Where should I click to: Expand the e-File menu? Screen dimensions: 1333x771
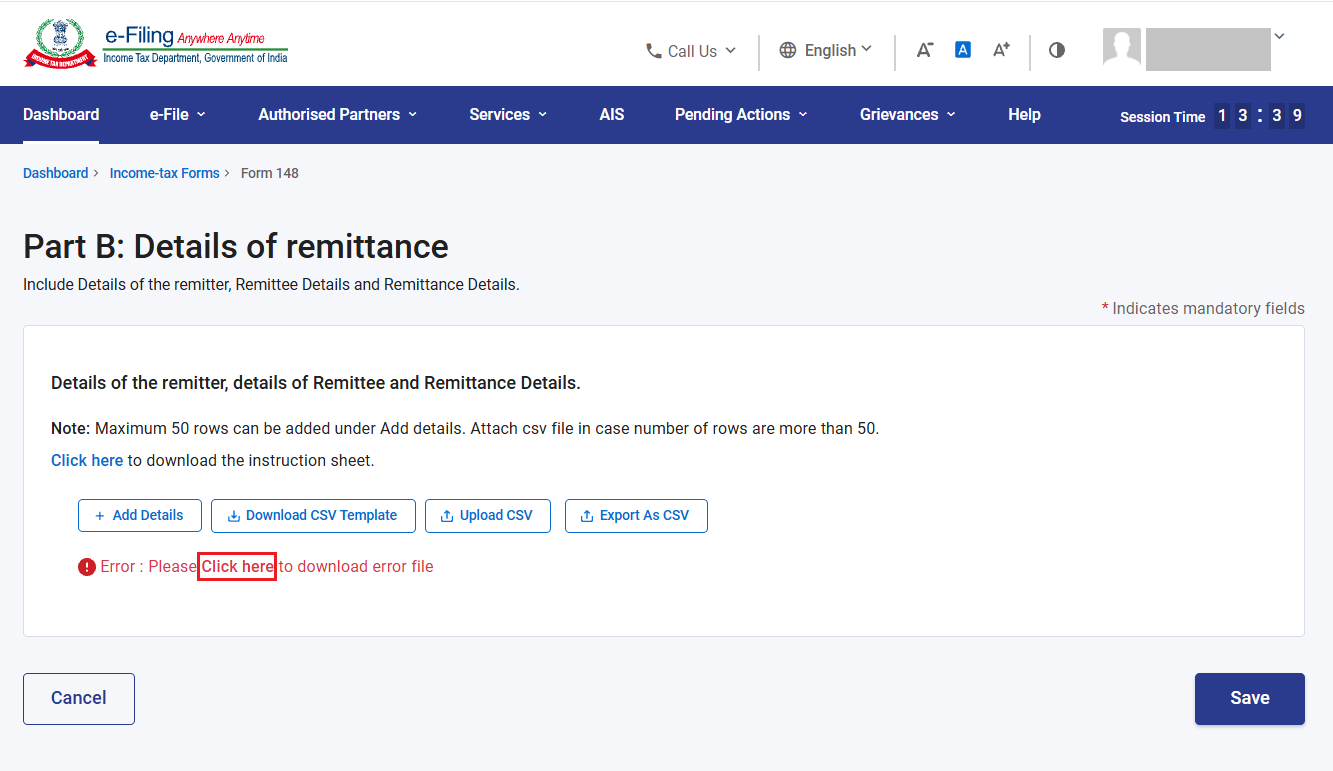(x=178, y=114)
